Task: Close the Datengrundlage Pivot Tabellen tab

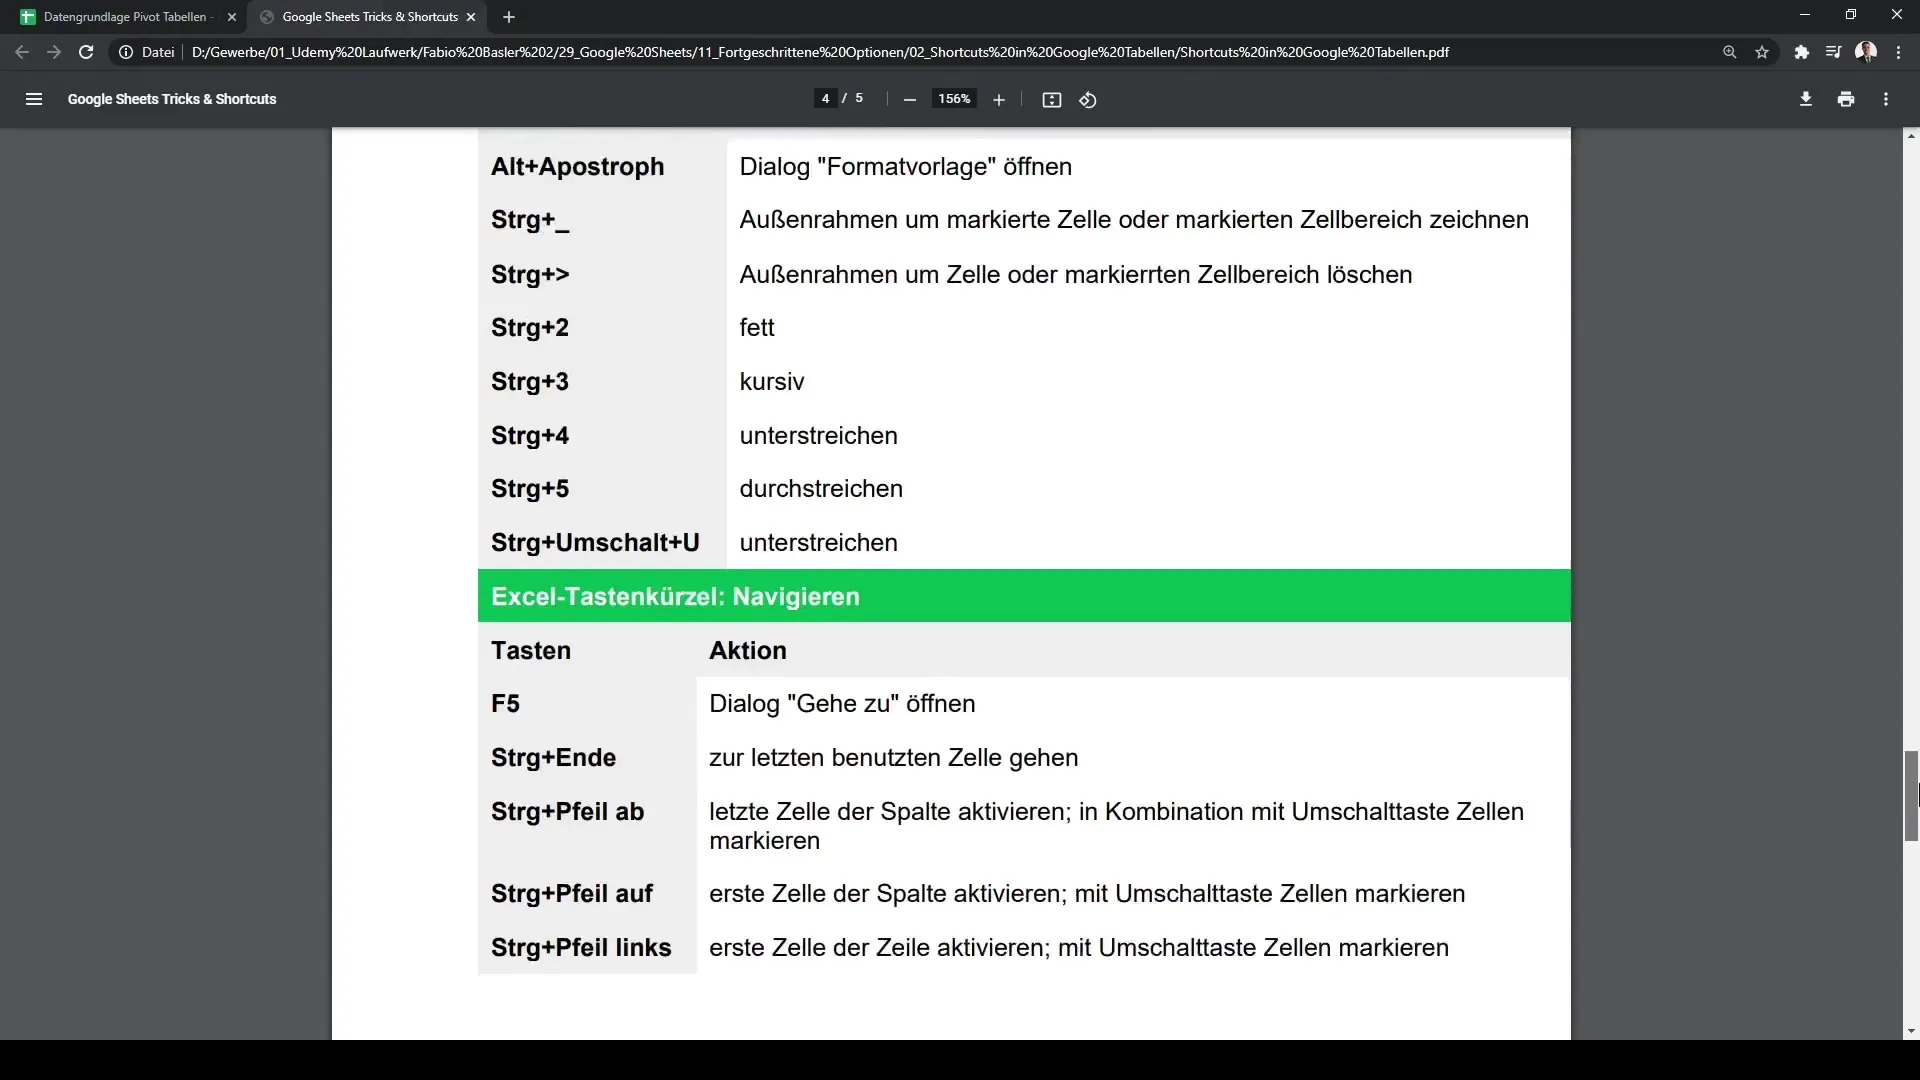Action: [232, 17]
